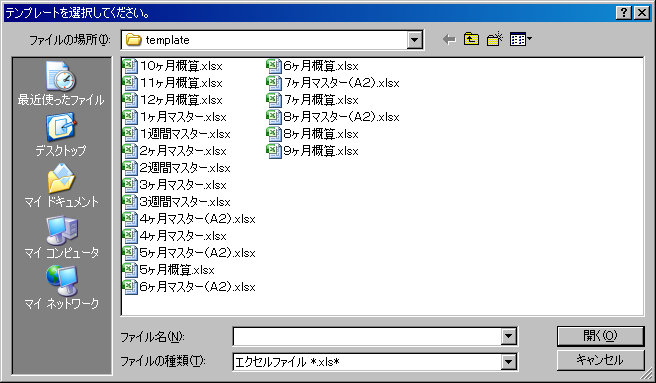Click Excel icon of 2ヶ月マスター.xlsx
The width and height of the screenshot is (656, 383).
(130, 151)
